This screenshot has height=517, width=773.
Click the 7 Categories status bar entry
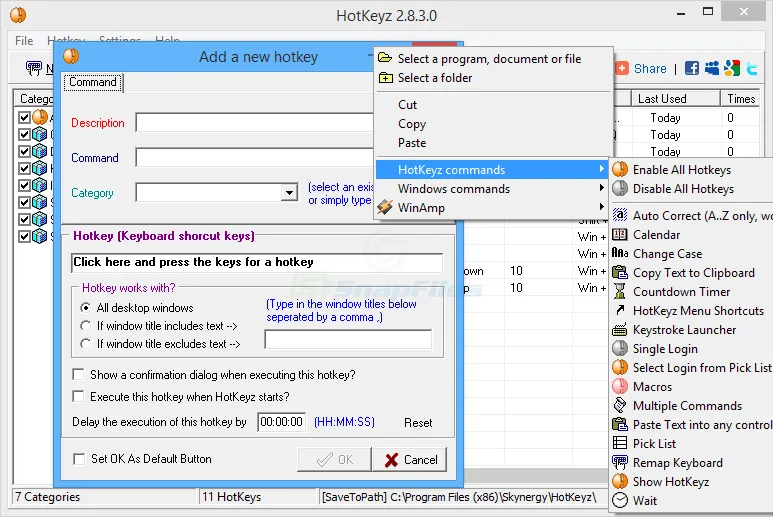click(x=104, y=497)
